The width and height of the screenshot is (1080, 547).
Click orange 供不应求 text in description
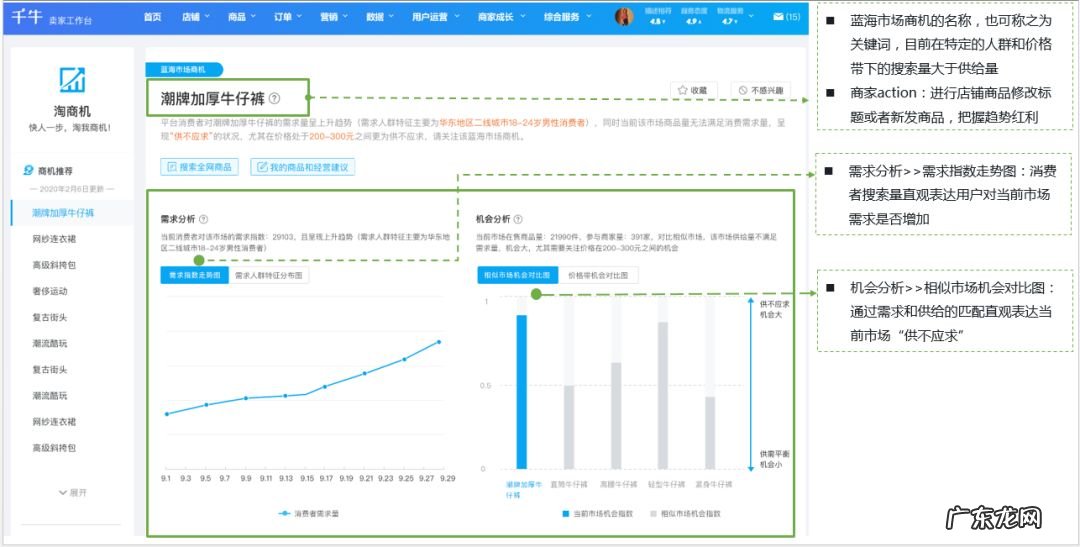(191, 136)
